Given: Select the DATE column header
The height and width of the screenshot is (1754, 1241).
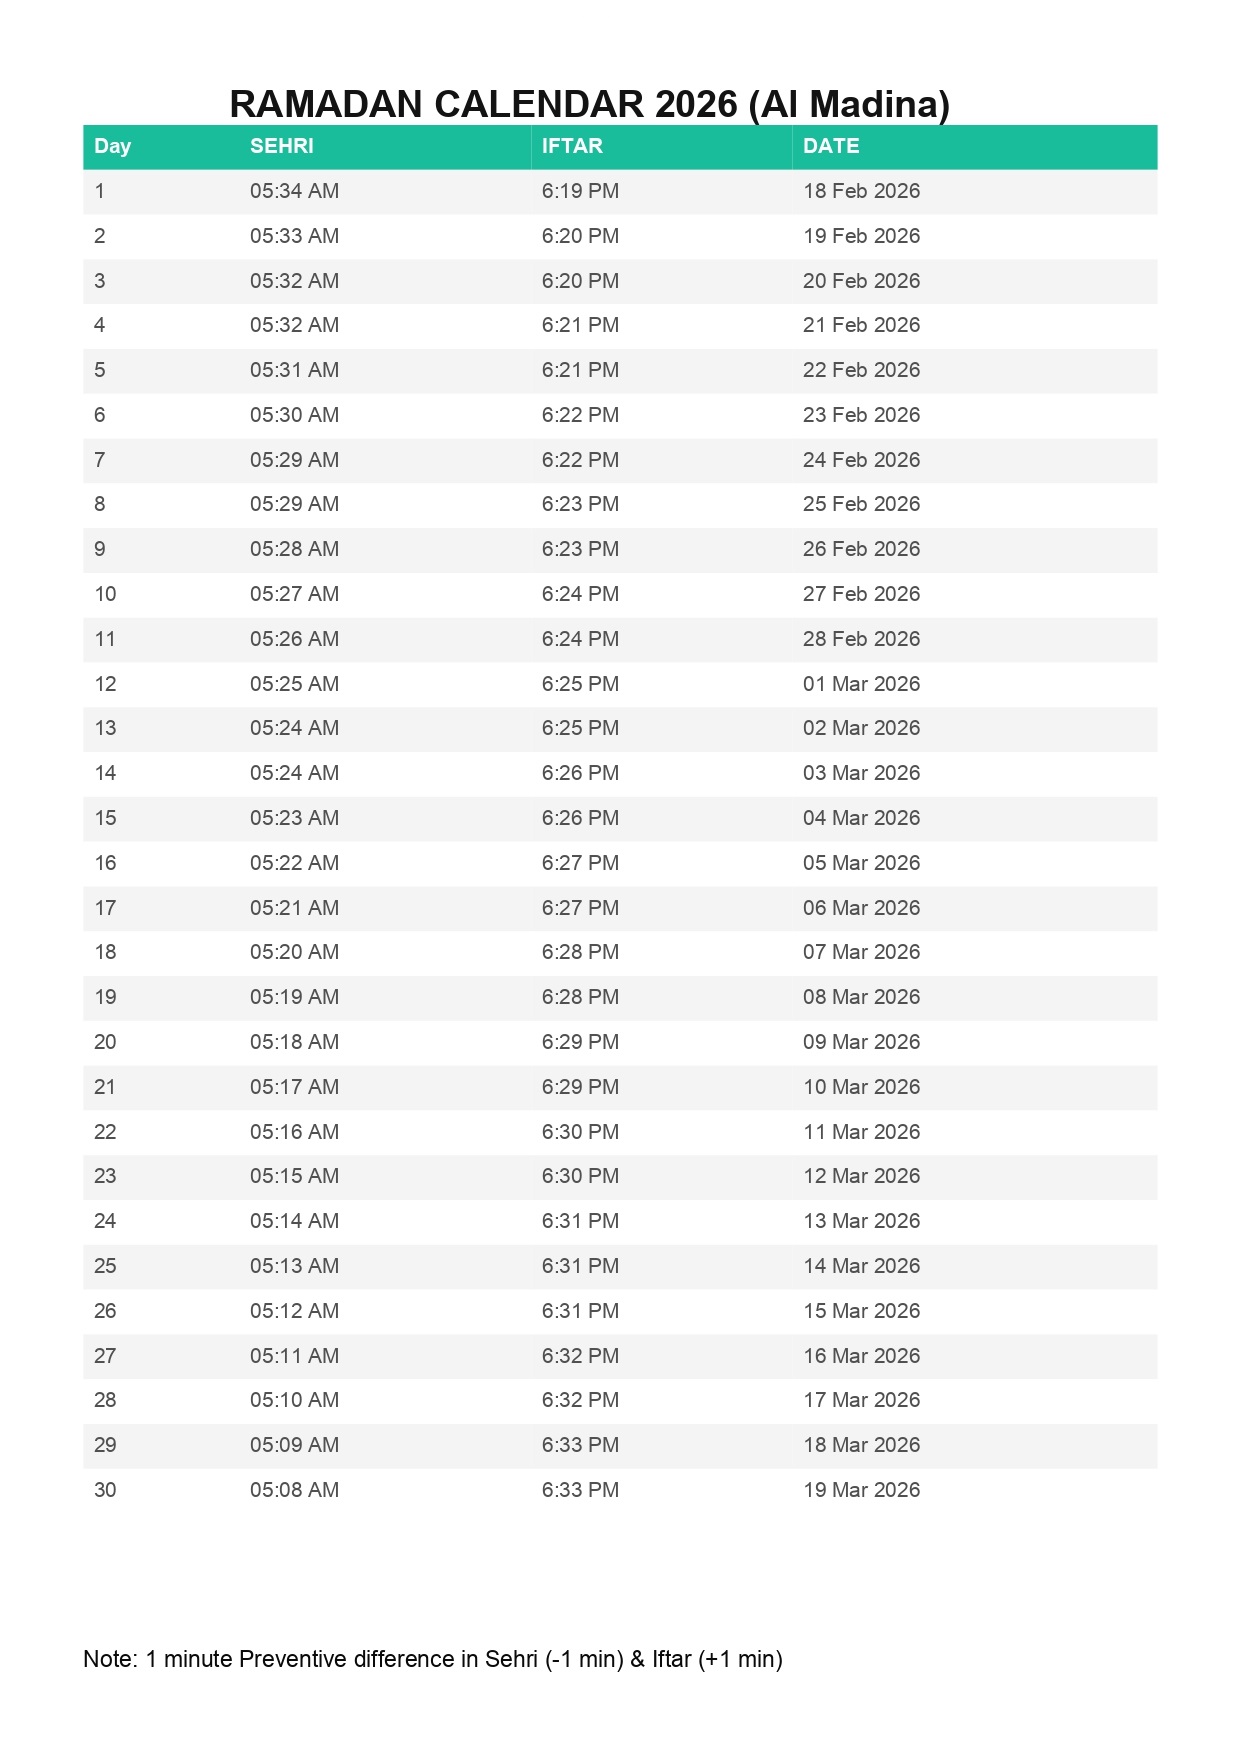Looking at the screenshot, I should (830, 146).
